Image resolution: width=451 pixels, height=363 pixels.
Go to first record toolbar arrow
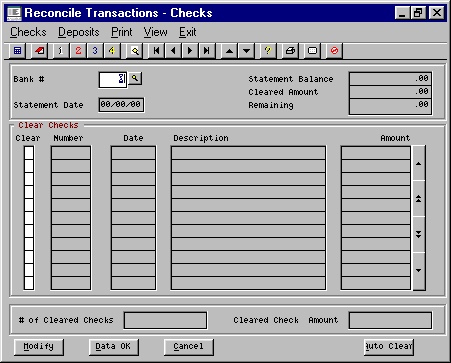click(156, 51)
